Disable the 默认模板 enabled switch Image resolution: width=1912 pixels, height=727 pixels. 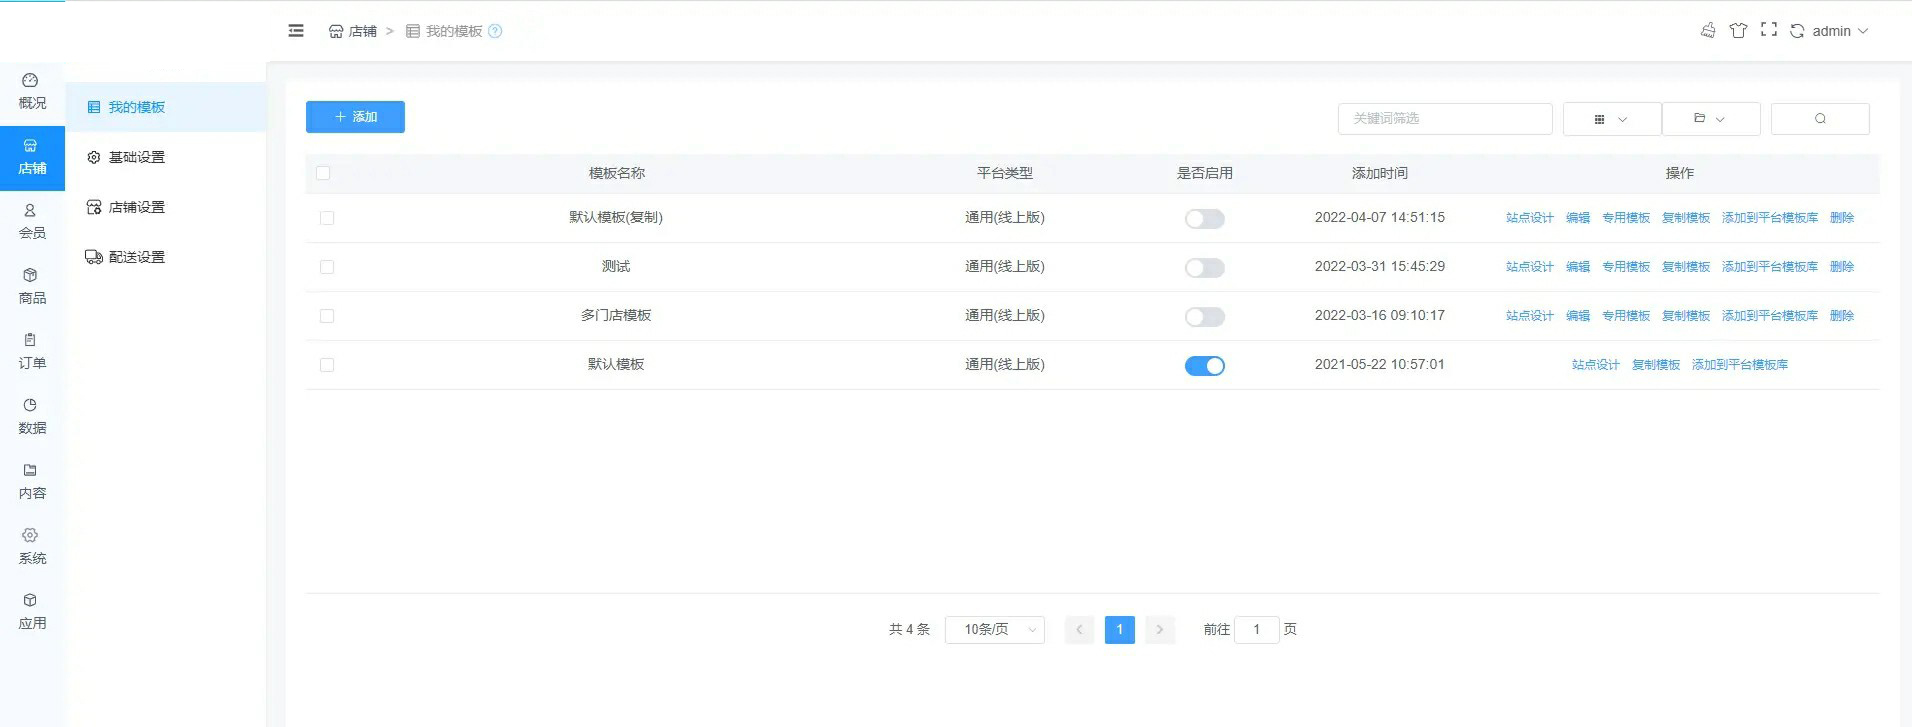coord(1205,366)
